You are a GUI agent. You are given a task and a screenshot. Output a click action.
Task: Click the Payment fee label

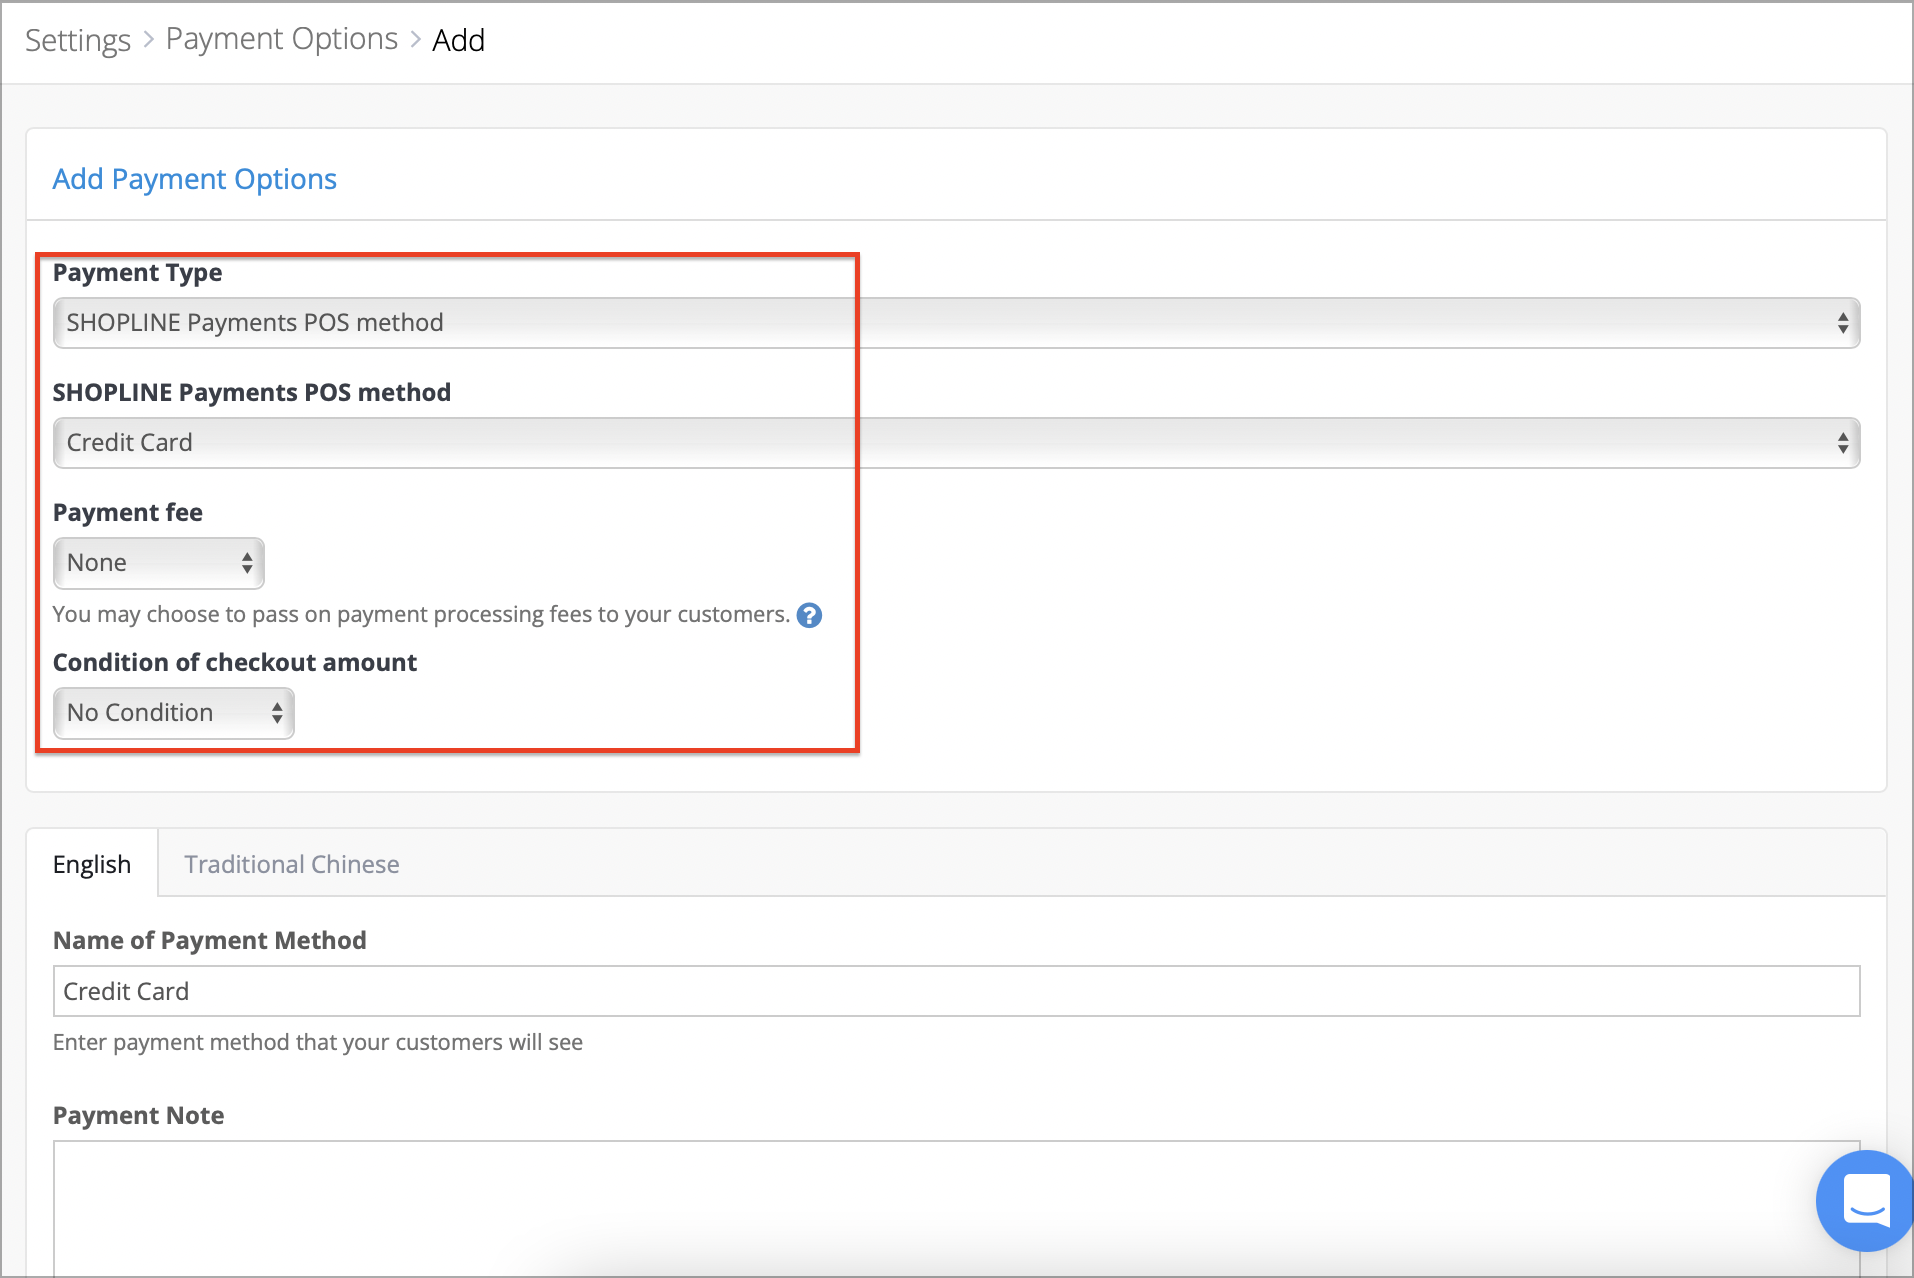pyautogui.click(x=128, y=512)
